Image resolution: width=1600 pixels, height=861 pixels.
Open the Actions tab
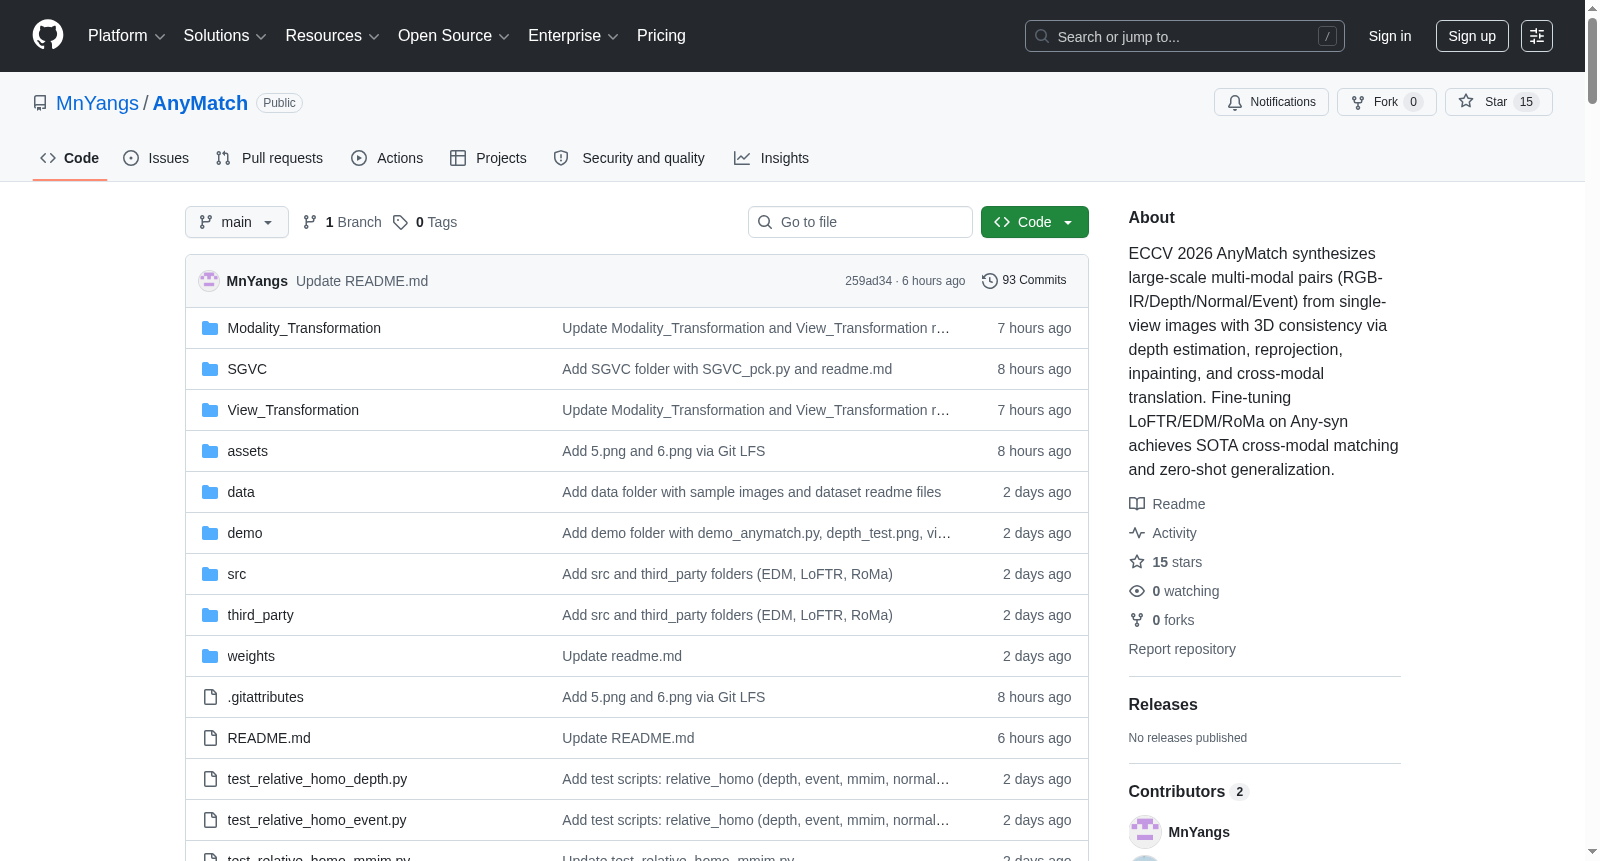[x=387, y=158]
